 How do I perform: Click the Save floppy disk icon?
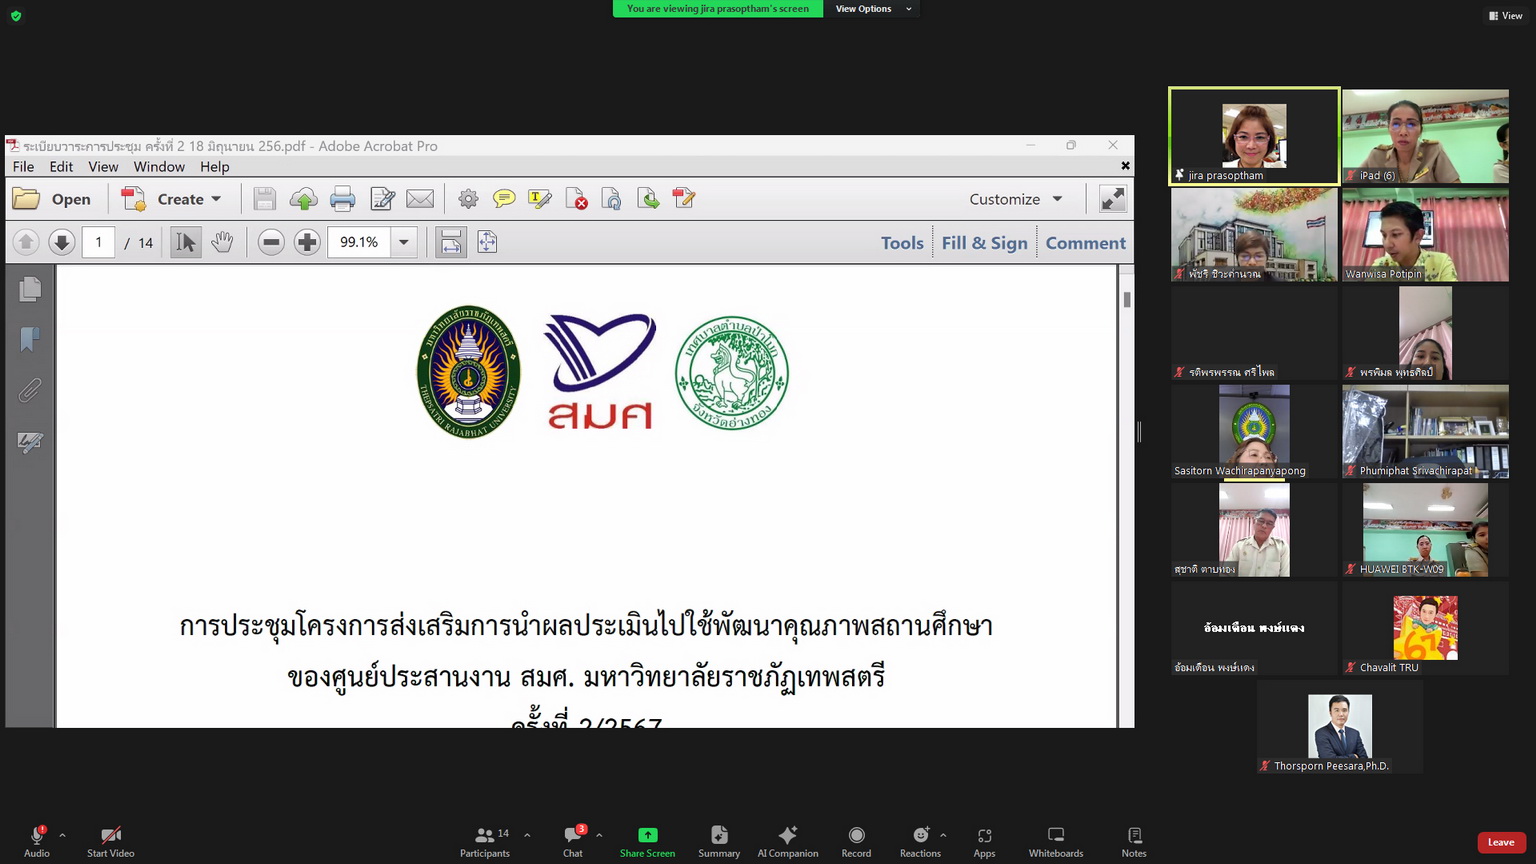[x=264, y=199]
